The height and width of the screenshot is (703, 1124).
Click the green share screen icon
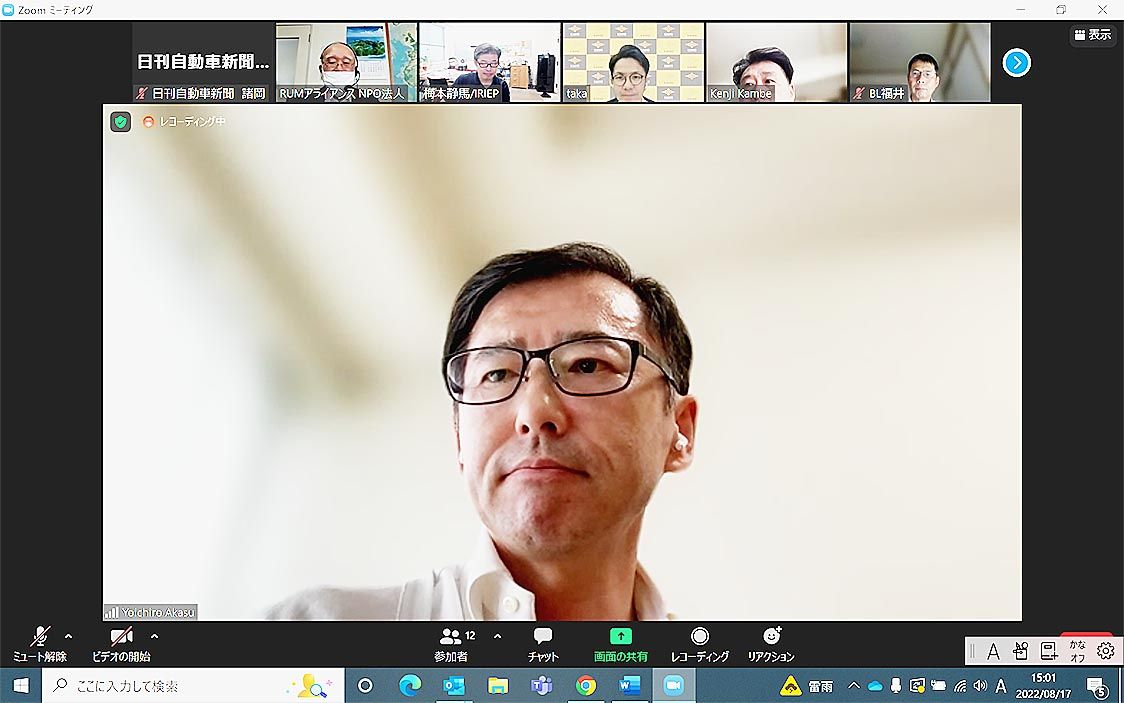click(x=620, y=636)
